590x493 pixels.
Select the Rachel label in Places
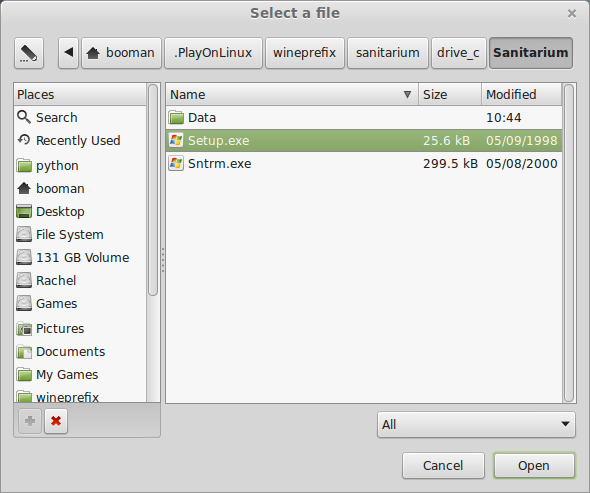pyautogui.click(x=56, y=280)
